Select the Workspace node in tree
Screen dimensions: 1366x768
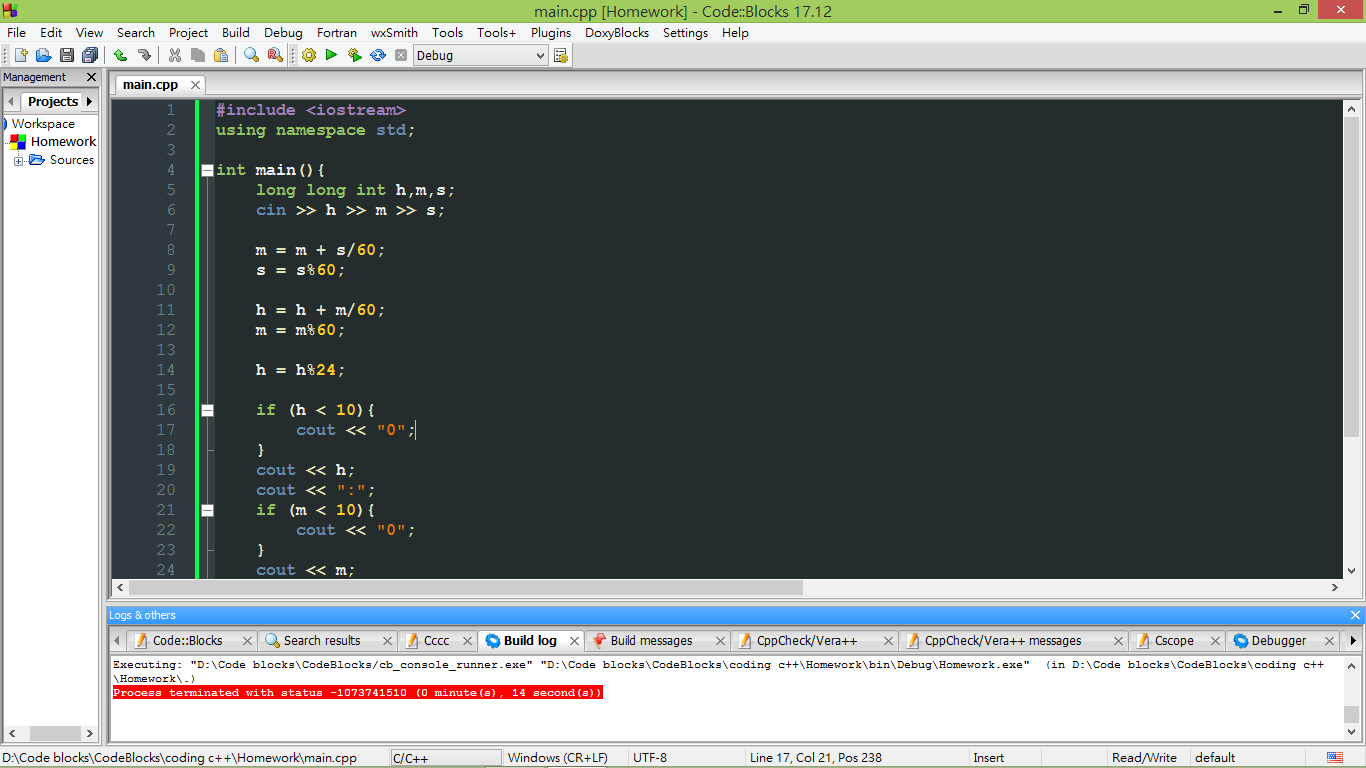point(43,124)
